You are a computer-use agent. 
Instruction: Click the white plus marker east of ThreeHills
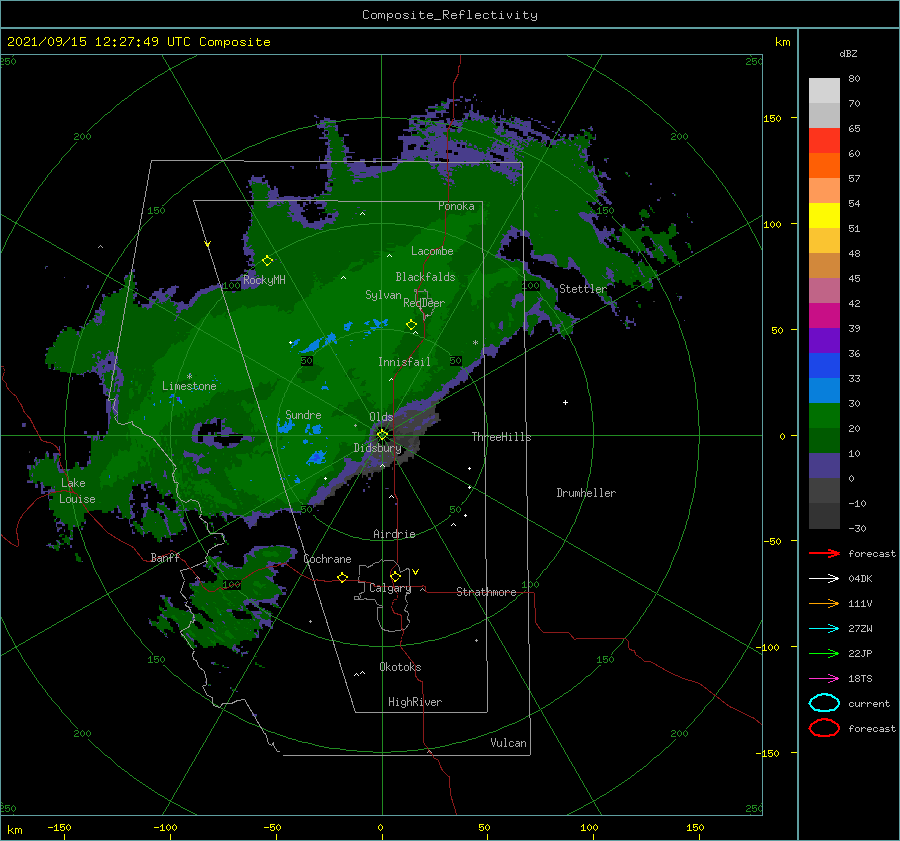565,402
